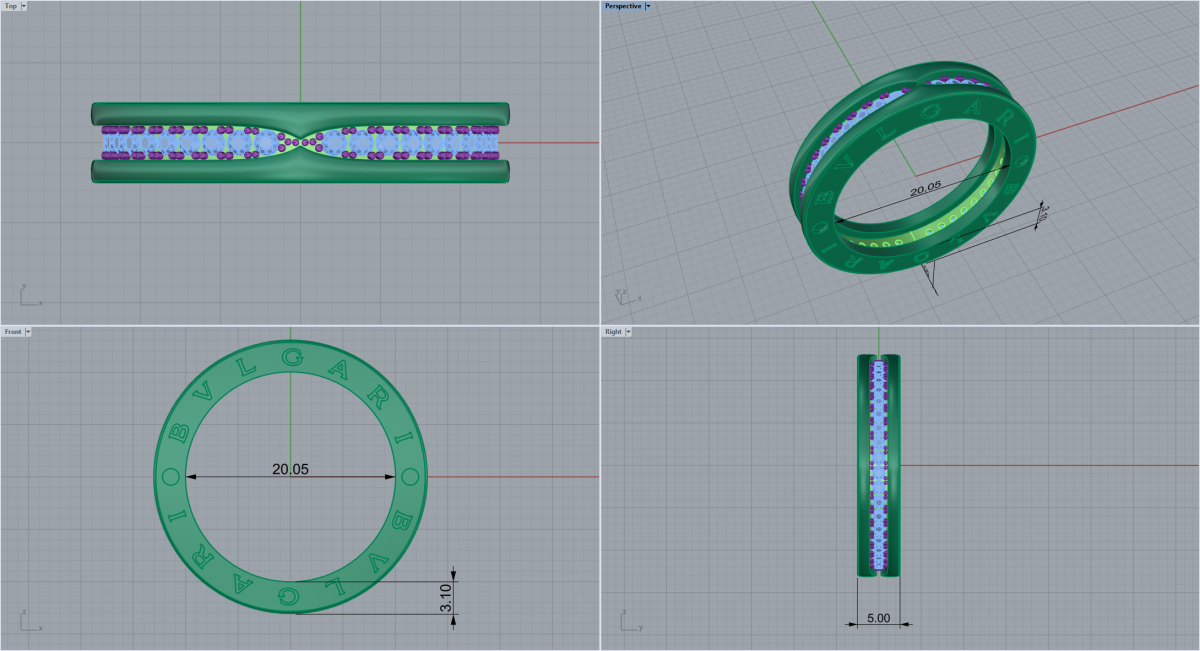Viewport: 1200px width, 651px height.
Task: Select the Perspective viewport title
Action: coord(622,6)
